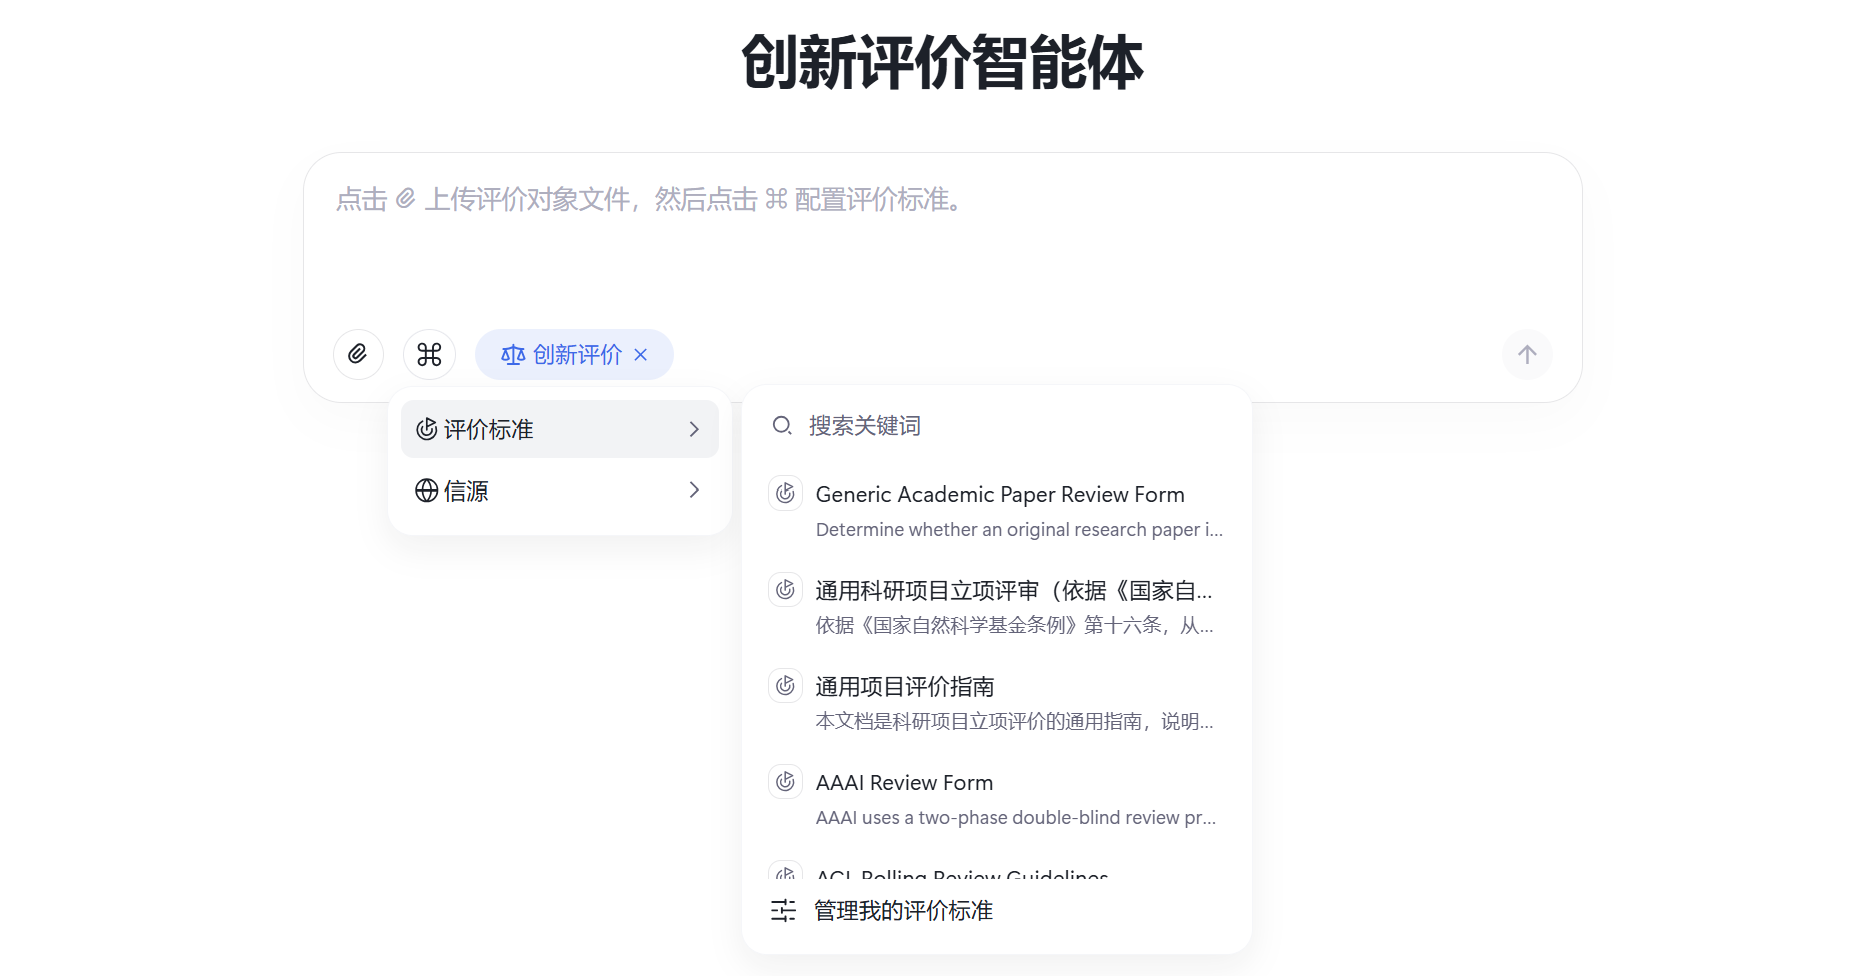Viewport: 1854px width, 976px height.
Task: Click description 'AAAI uses a two-phase double-blind review'
Action: [x=1016, y=818]
